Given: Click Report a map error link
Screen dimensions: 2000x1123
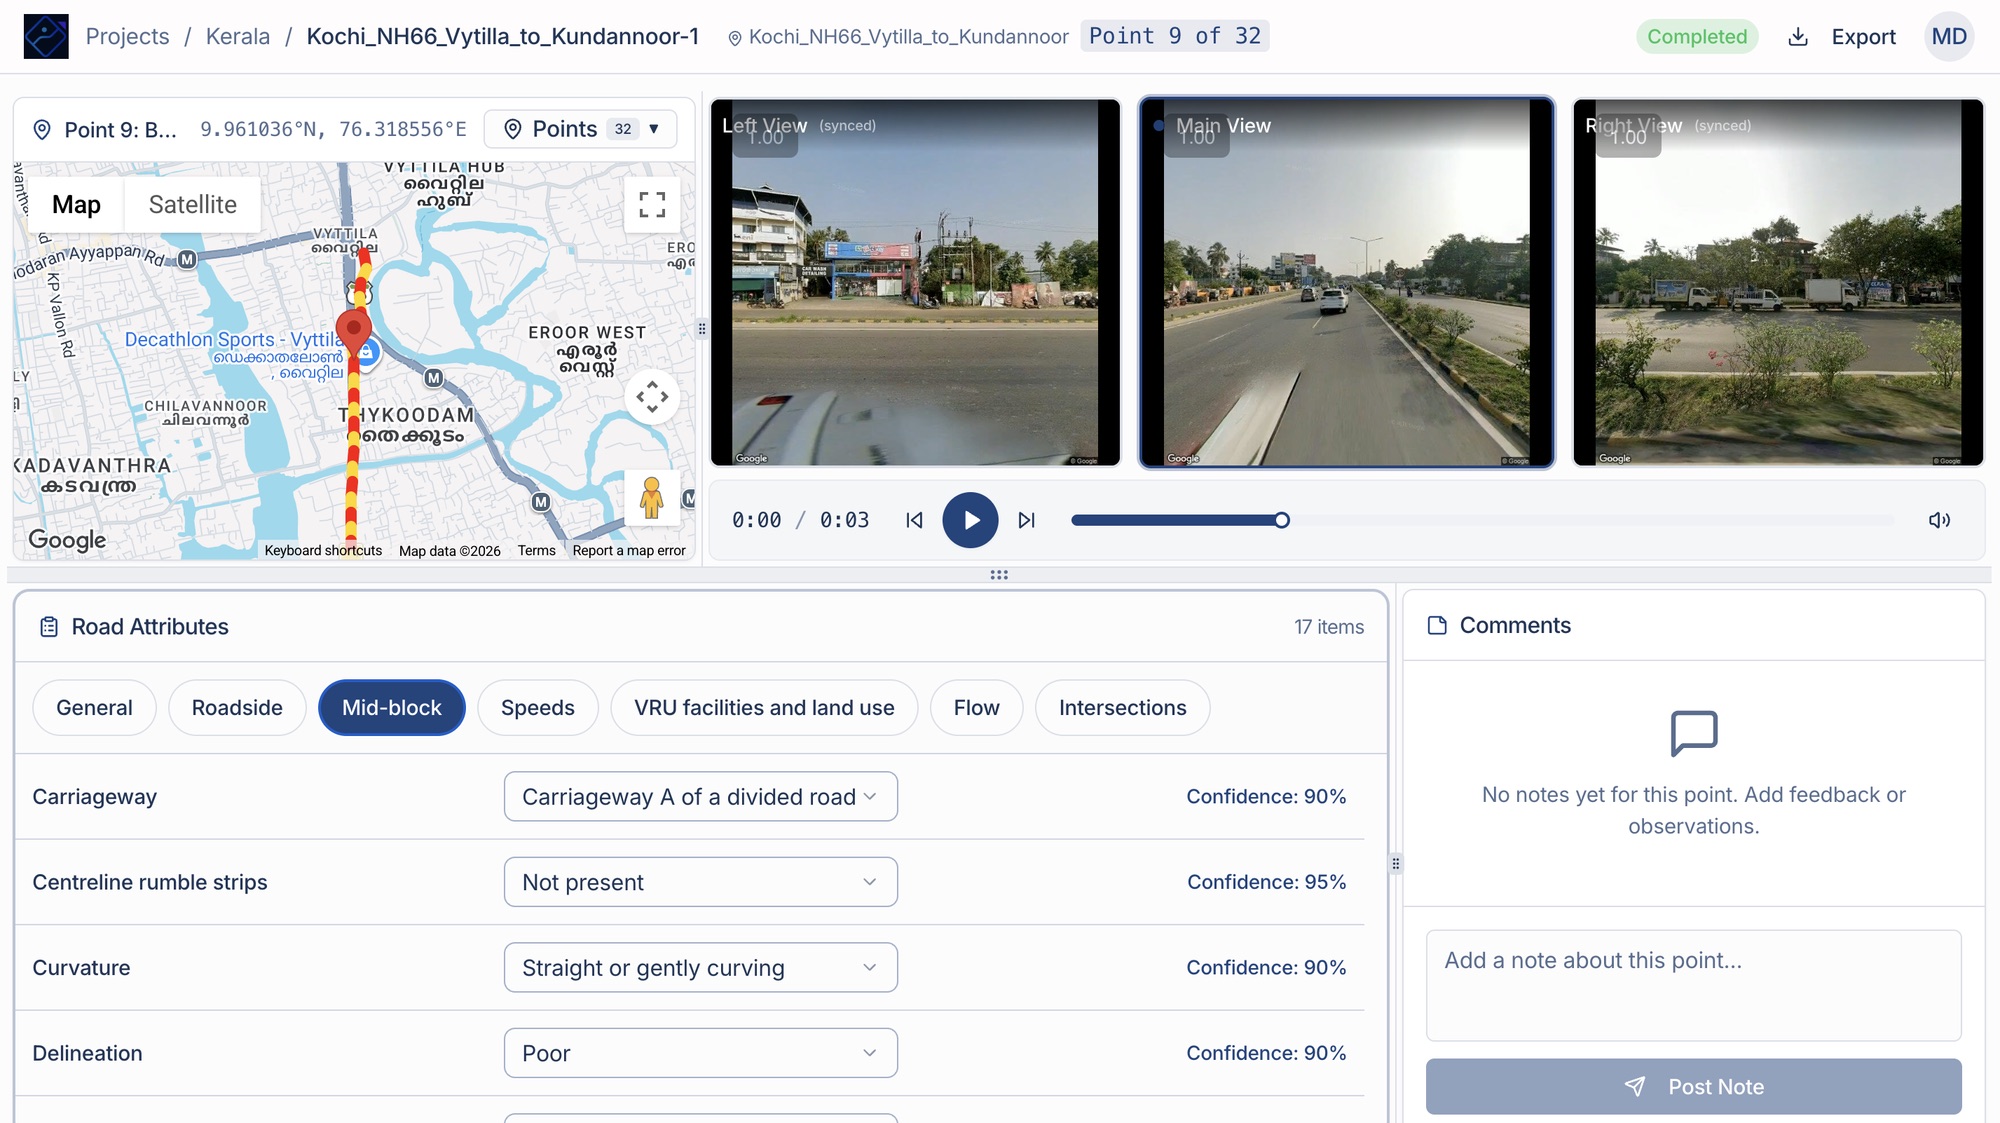Looking at the screenshot, I should click(x=629, y=551).
